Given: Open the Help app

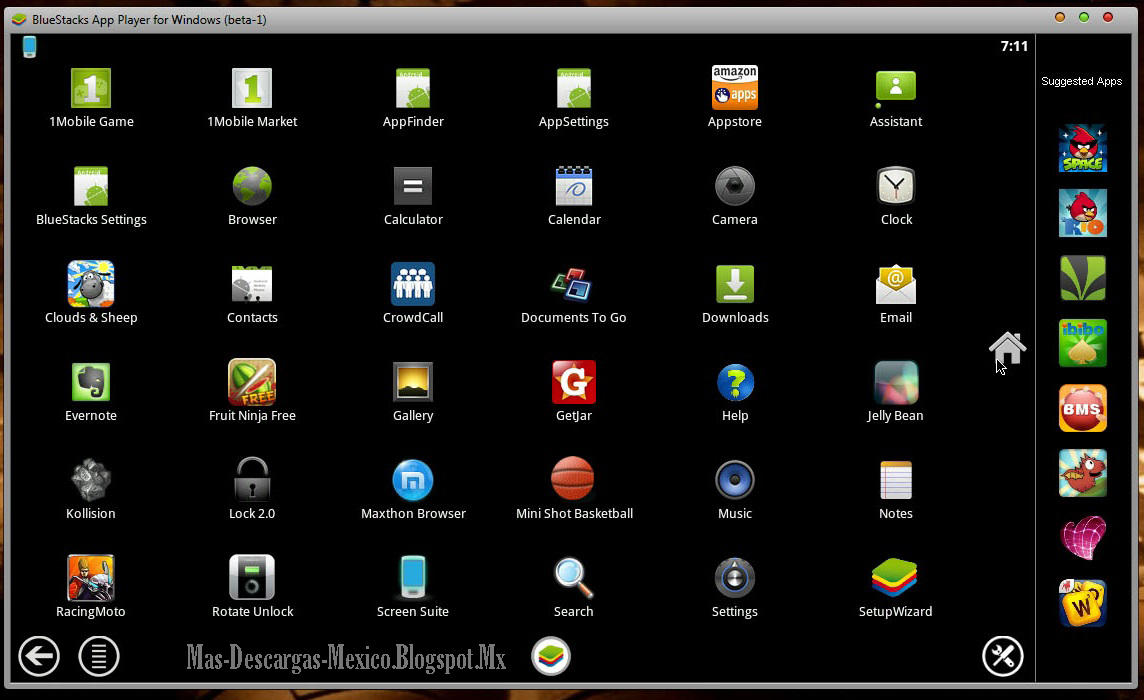Looking at the screenshot, I should pyautogui.click(x=735, y=382).
